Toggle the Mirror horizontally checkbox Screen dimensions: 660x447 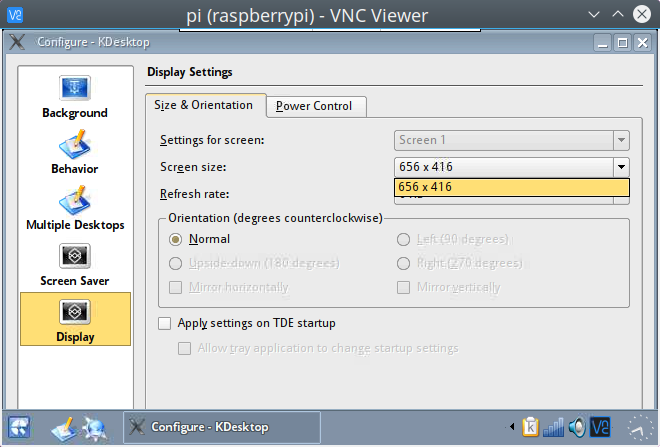pos(177,287)
